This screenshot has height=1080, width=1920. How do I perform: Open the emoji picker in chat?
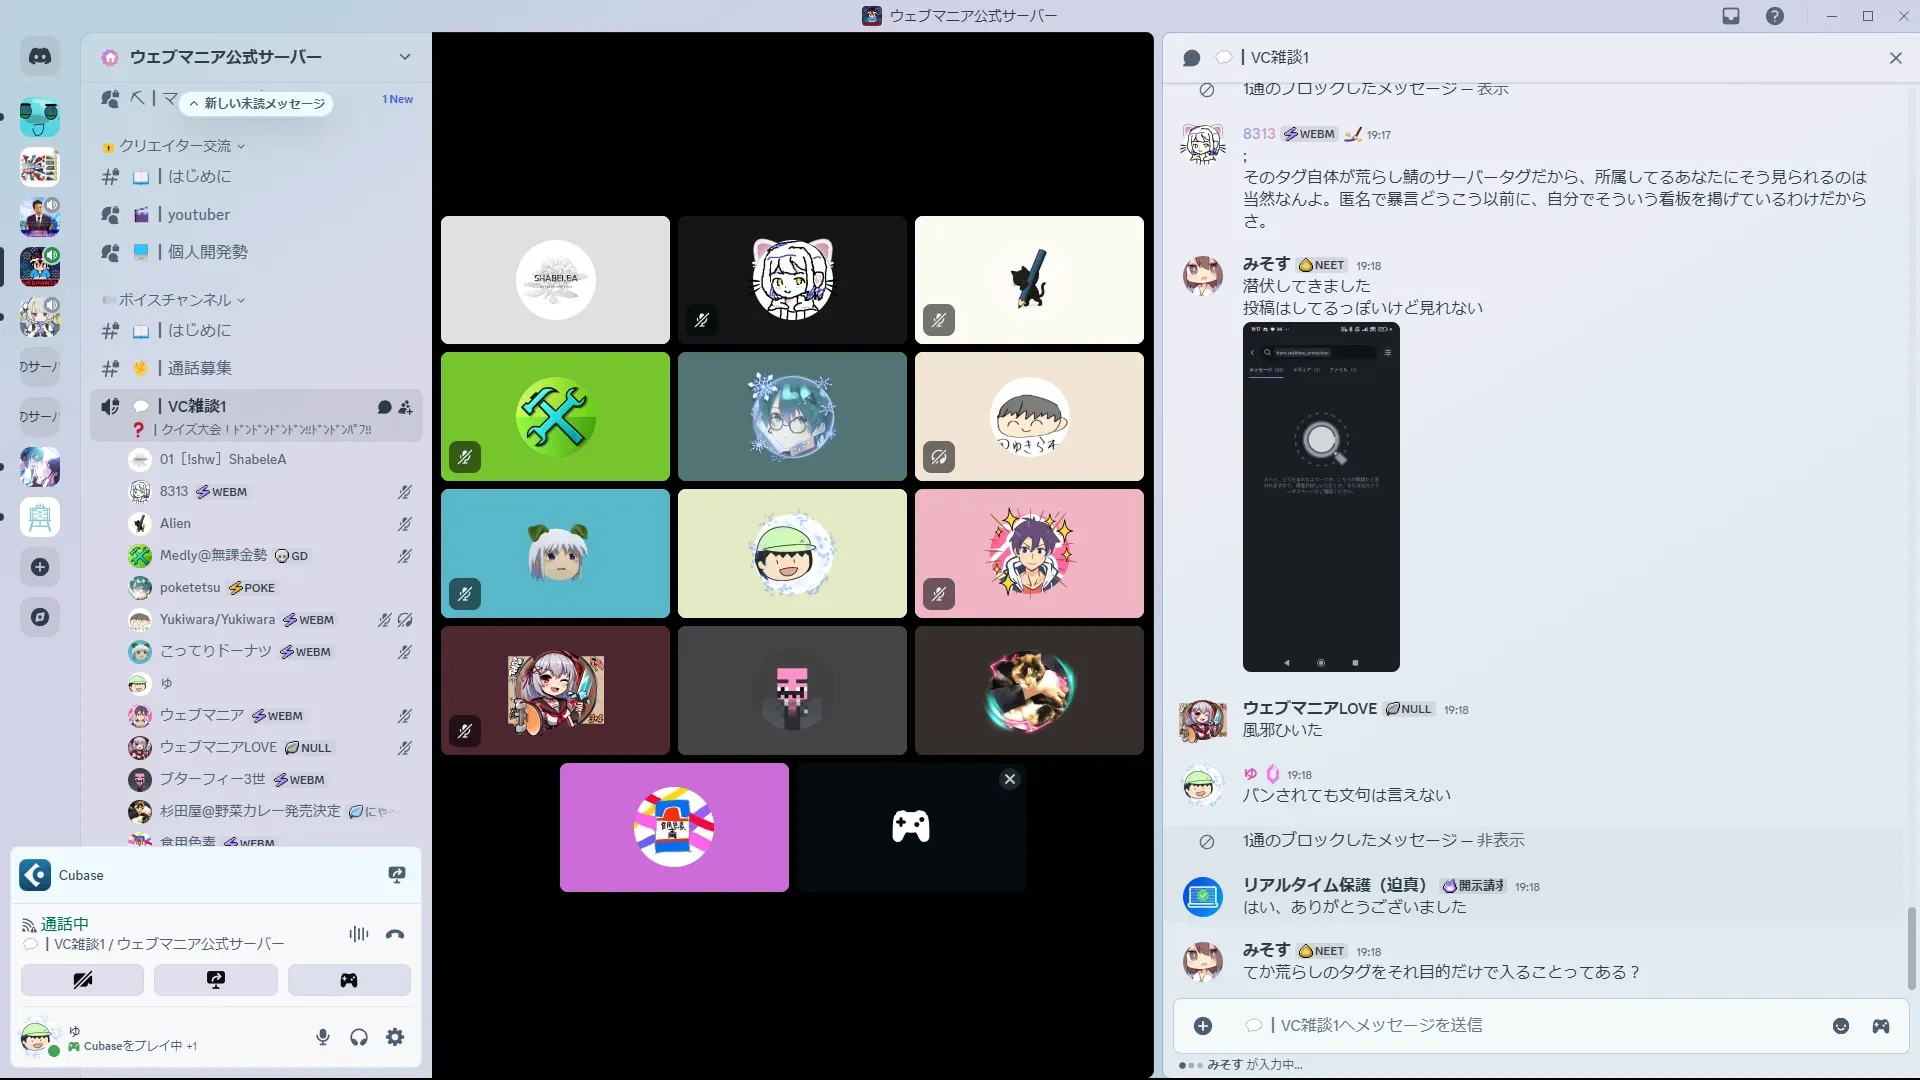click(1840, 1026)
